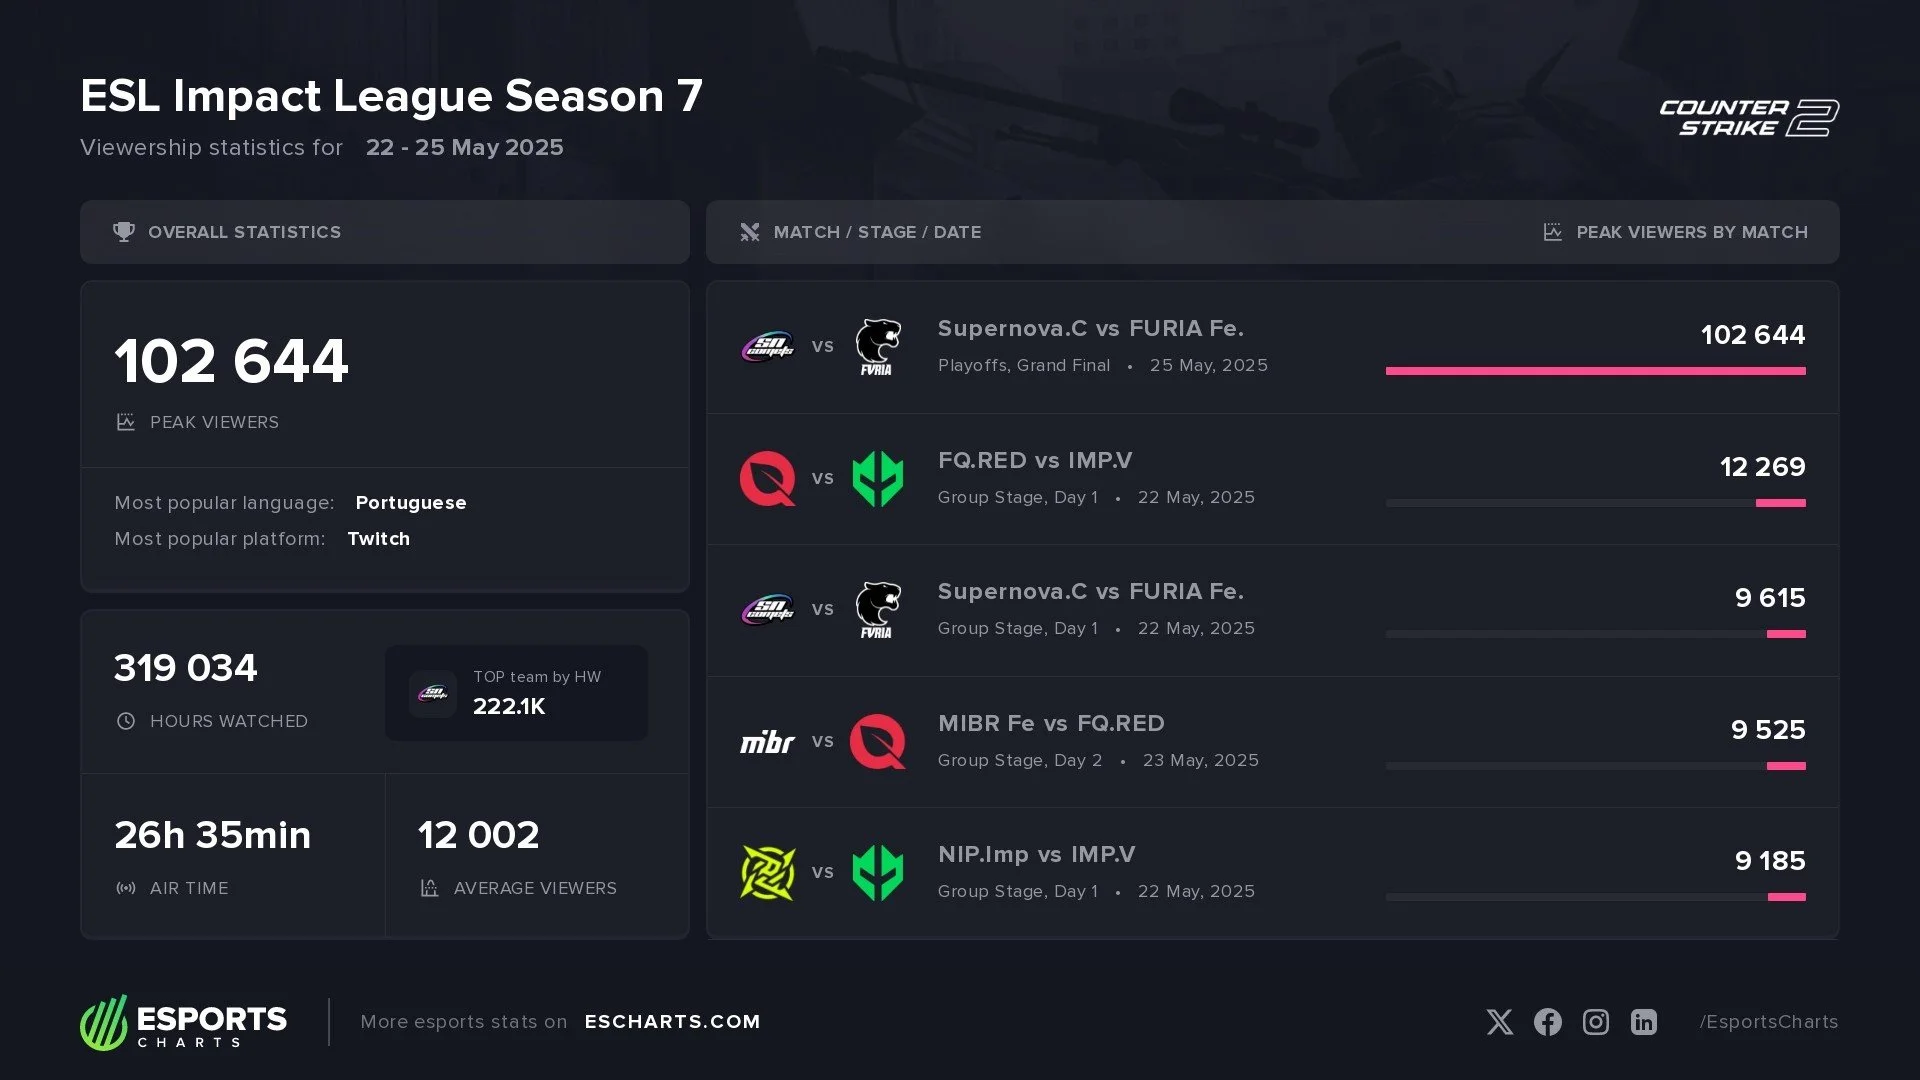This screenshot has width=1920, height=1080.
Task: Click the Instagram icon in footer
Action: pyautogui.click(x=1595, y=1022)
